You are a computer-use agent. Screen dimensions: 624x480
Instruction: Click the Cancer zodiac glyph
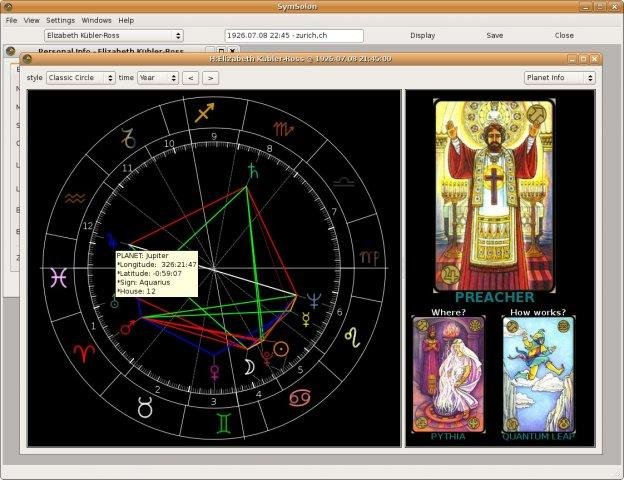coord(300,398)
